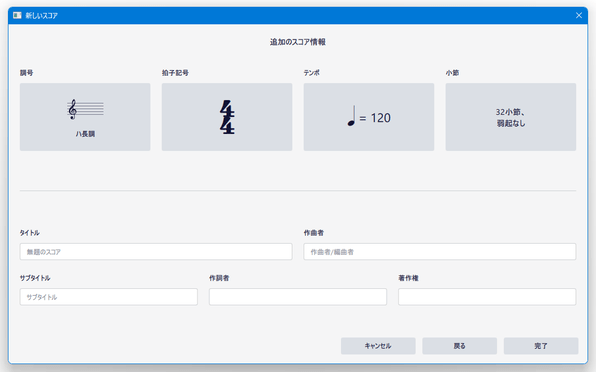The width and height of the screenshot is (596, 372).
Task: Click the ハ長調 key name label
Action: click(x=85, y=134)
